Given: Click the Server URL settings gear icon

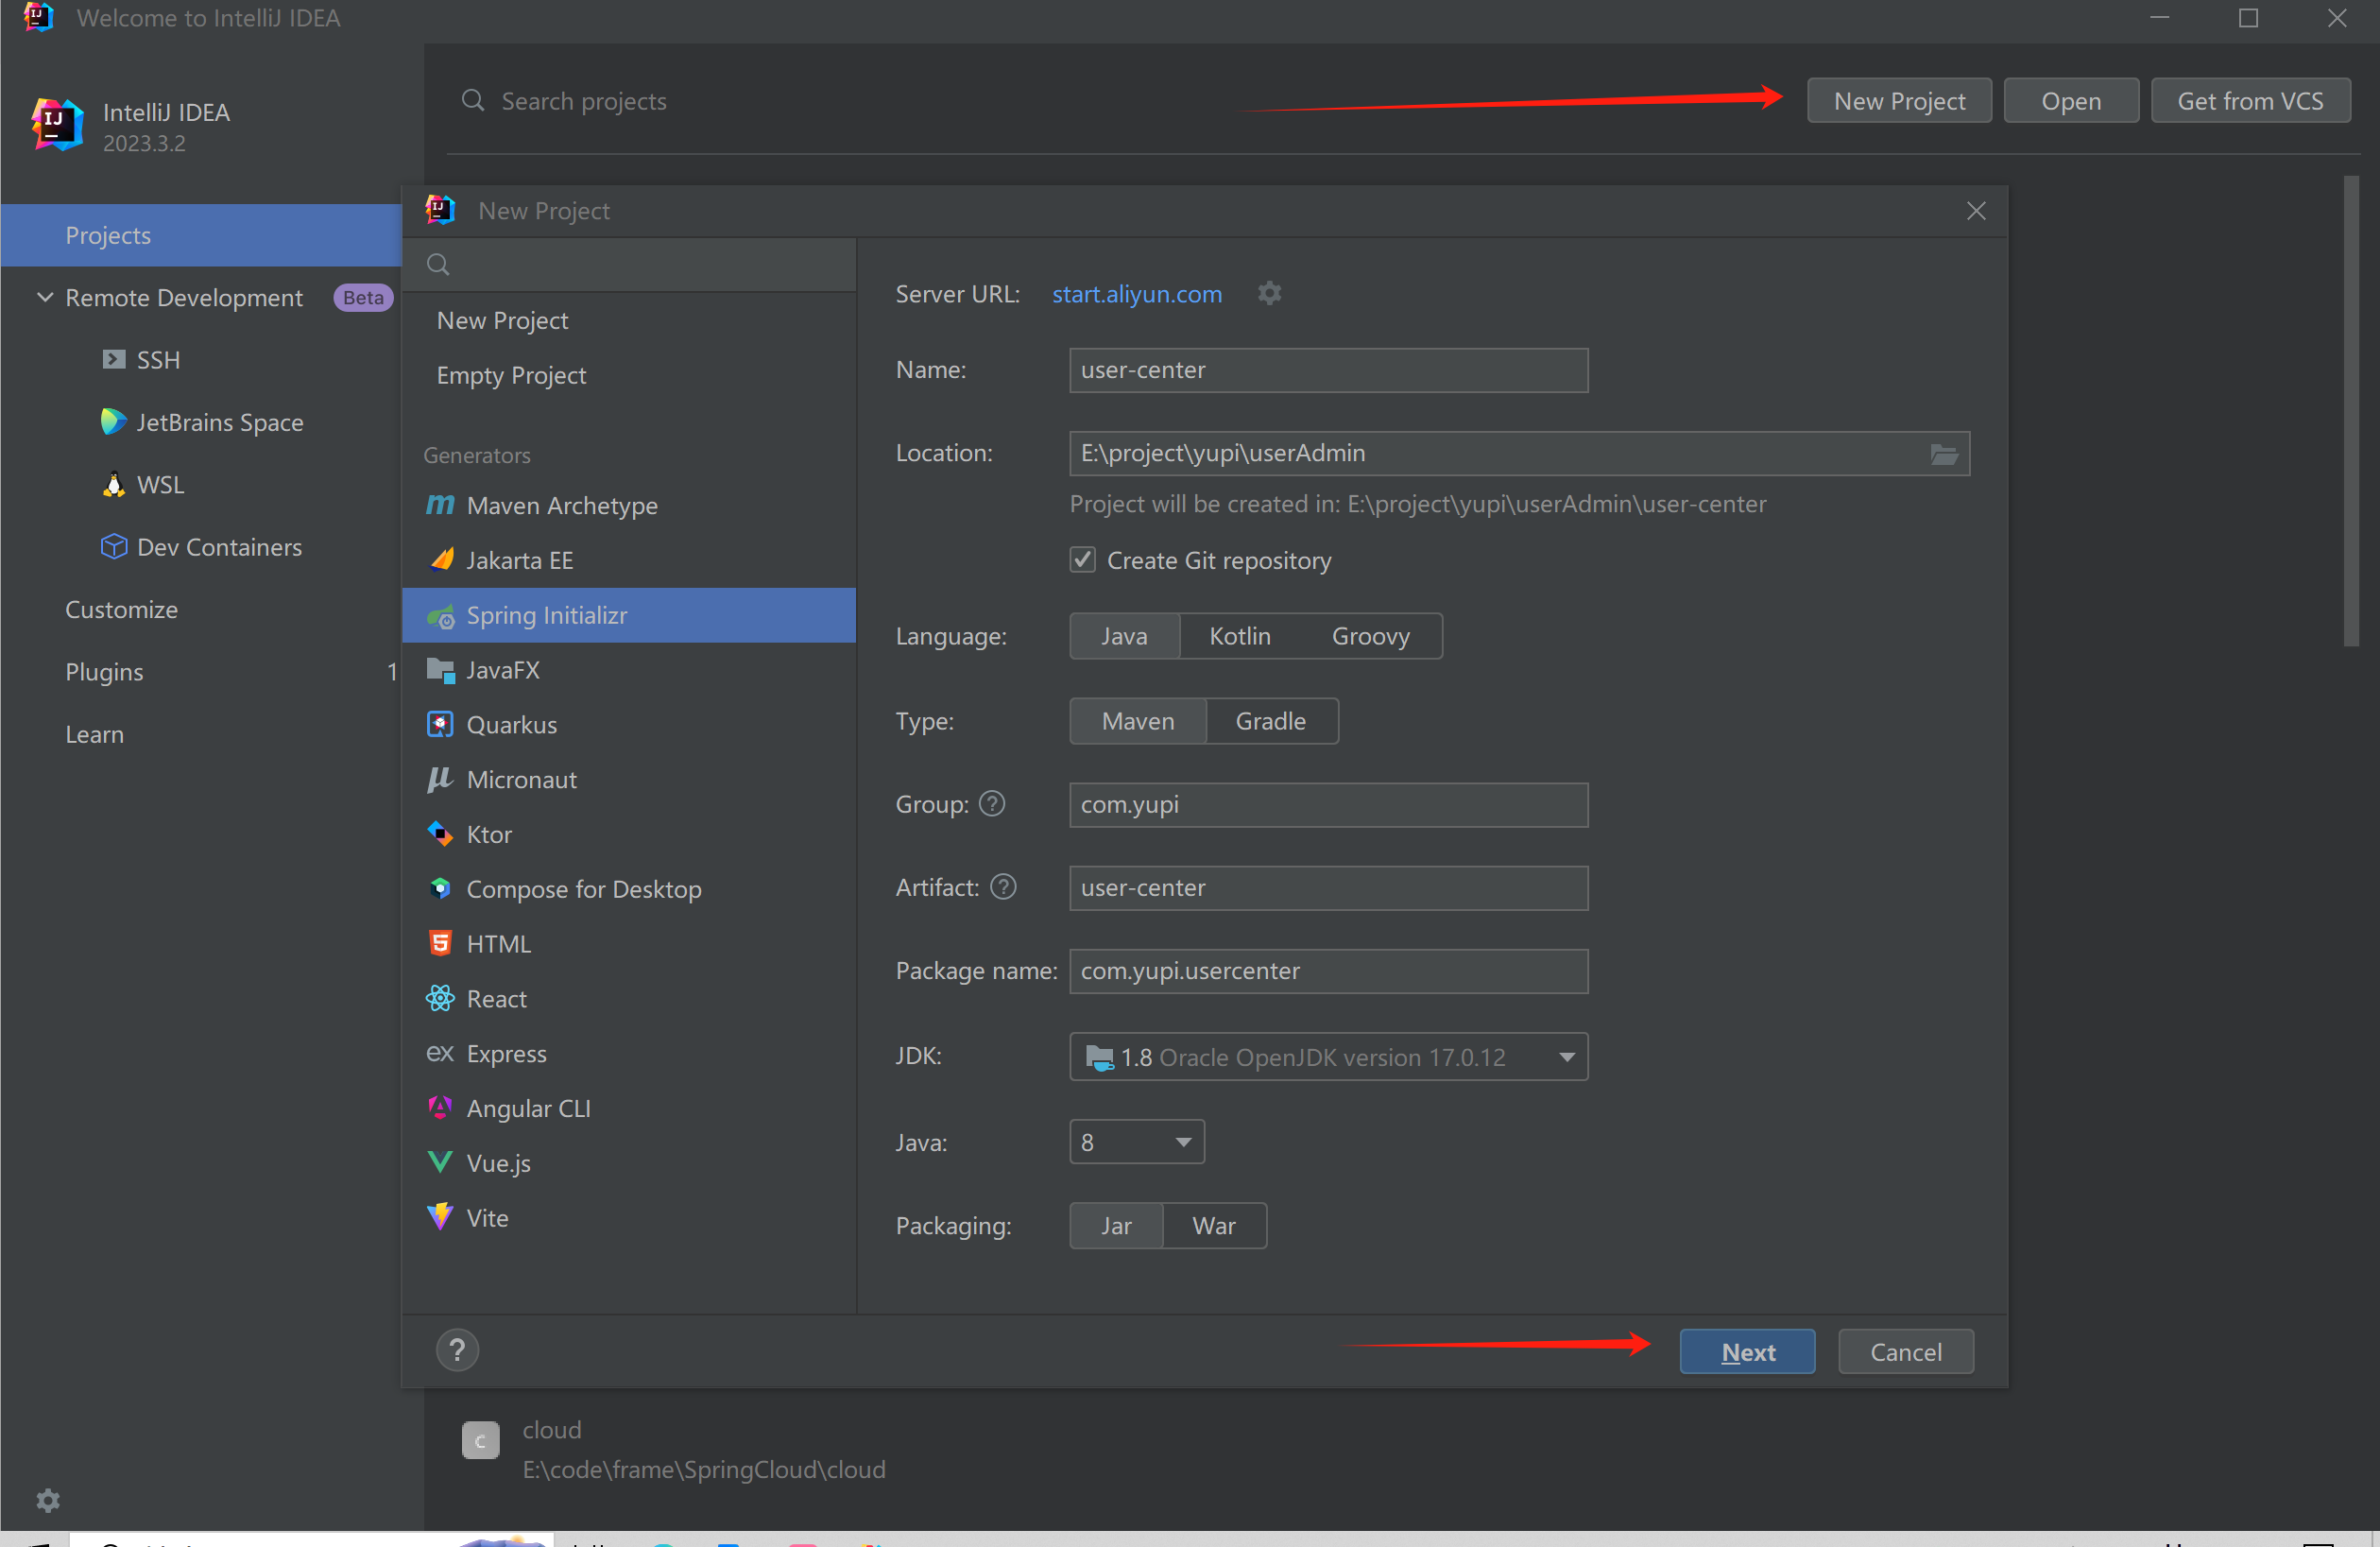Looking at the screenshot, I should pos(1269,294).
